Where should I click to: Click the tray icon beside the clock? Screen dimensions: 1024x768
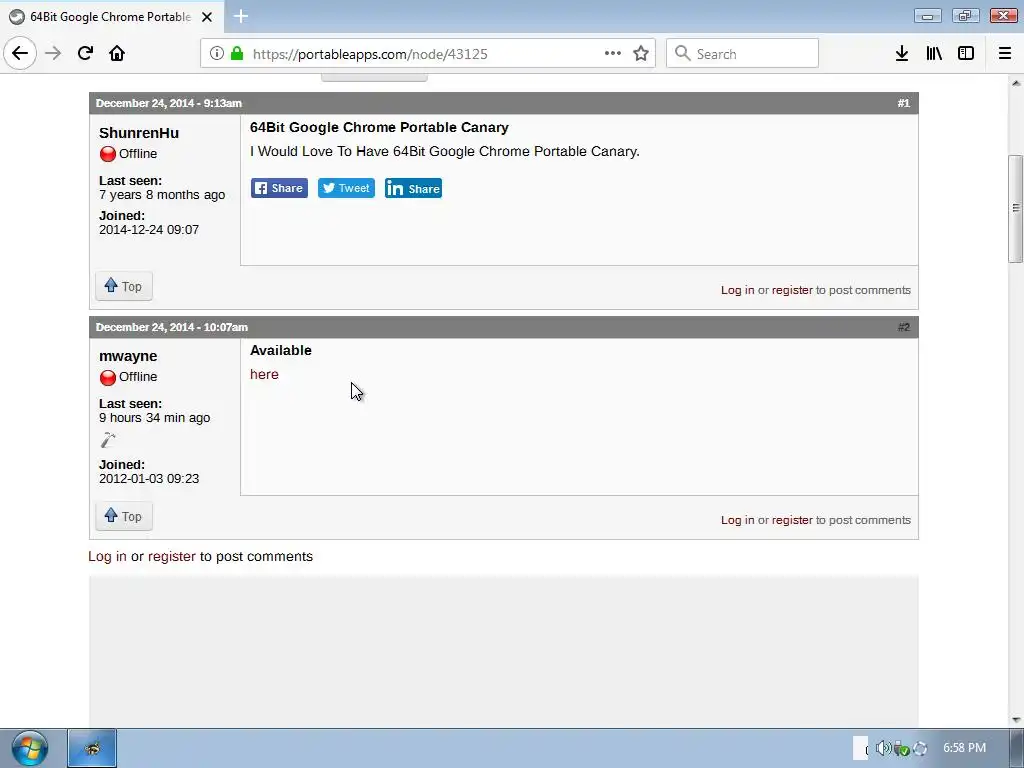[x=920, y=748]
